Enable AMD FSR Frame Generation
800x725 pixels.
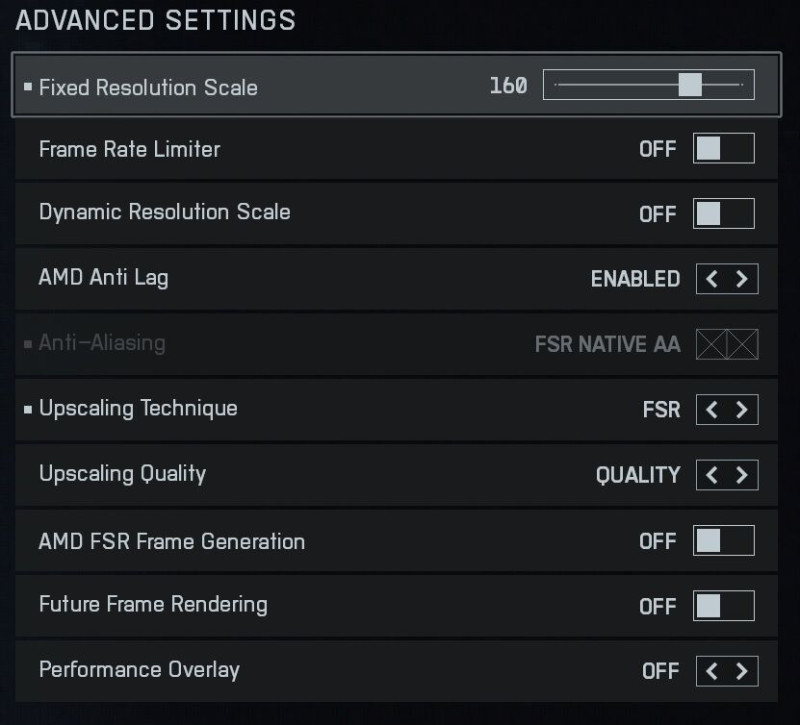[x=724, y=541]
